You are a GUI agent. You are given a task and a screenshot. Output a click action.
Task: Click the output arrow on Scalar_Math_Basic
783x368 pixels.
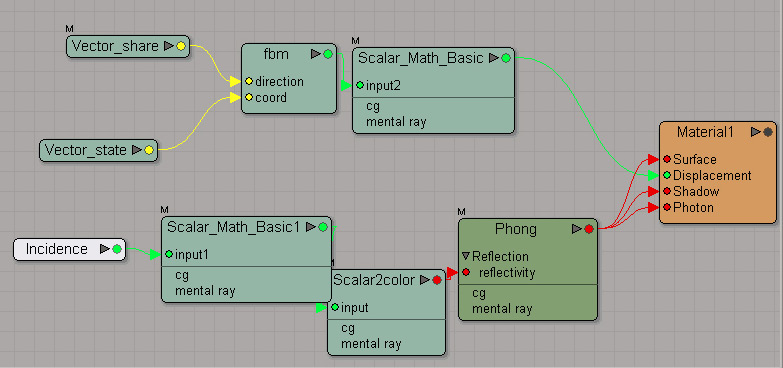[x=494, y=58]
